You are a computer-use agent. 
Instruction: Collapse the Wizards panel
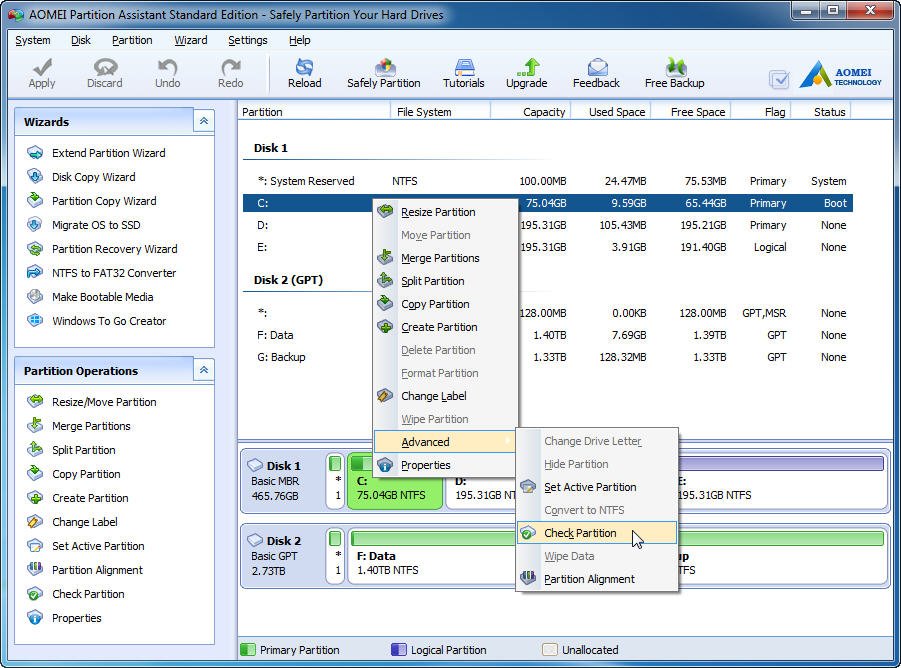tap(204, 121)
